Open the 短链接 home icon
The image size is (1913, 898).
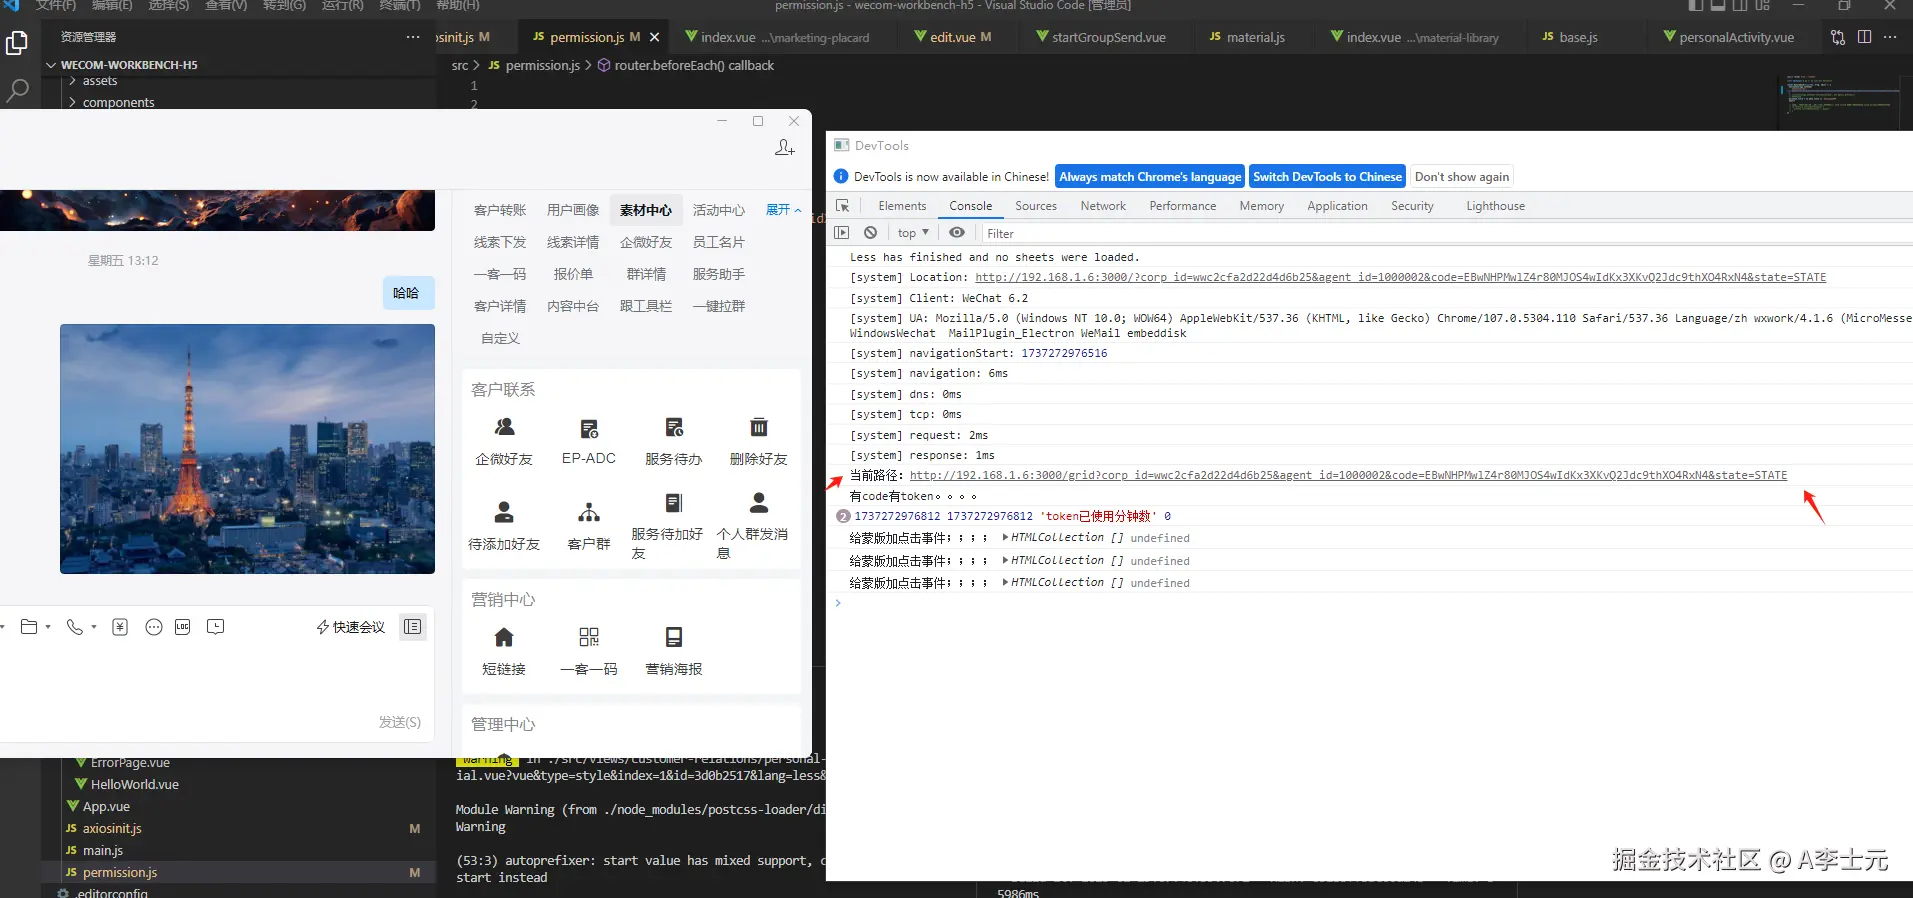(x=504, y=637)
